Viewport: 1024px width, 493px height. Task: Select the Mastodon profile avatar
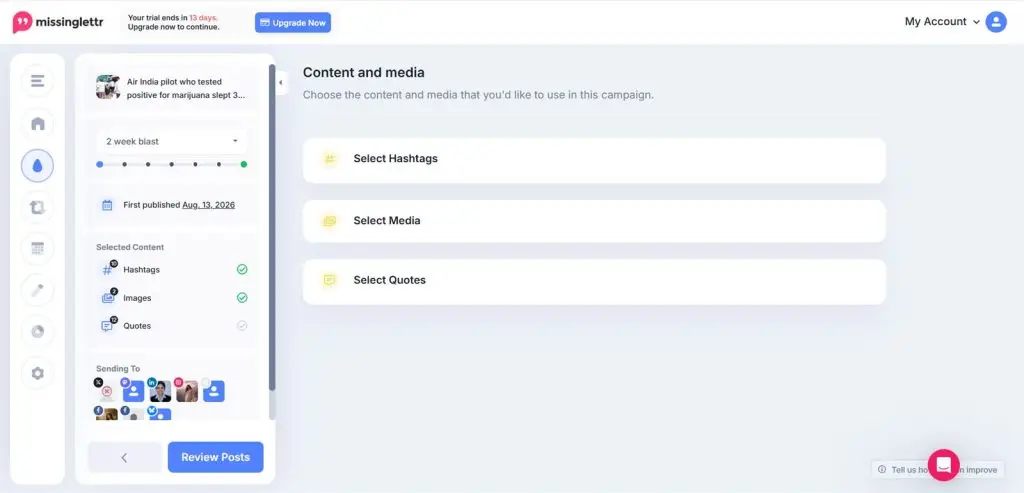[x=133, y=390]
